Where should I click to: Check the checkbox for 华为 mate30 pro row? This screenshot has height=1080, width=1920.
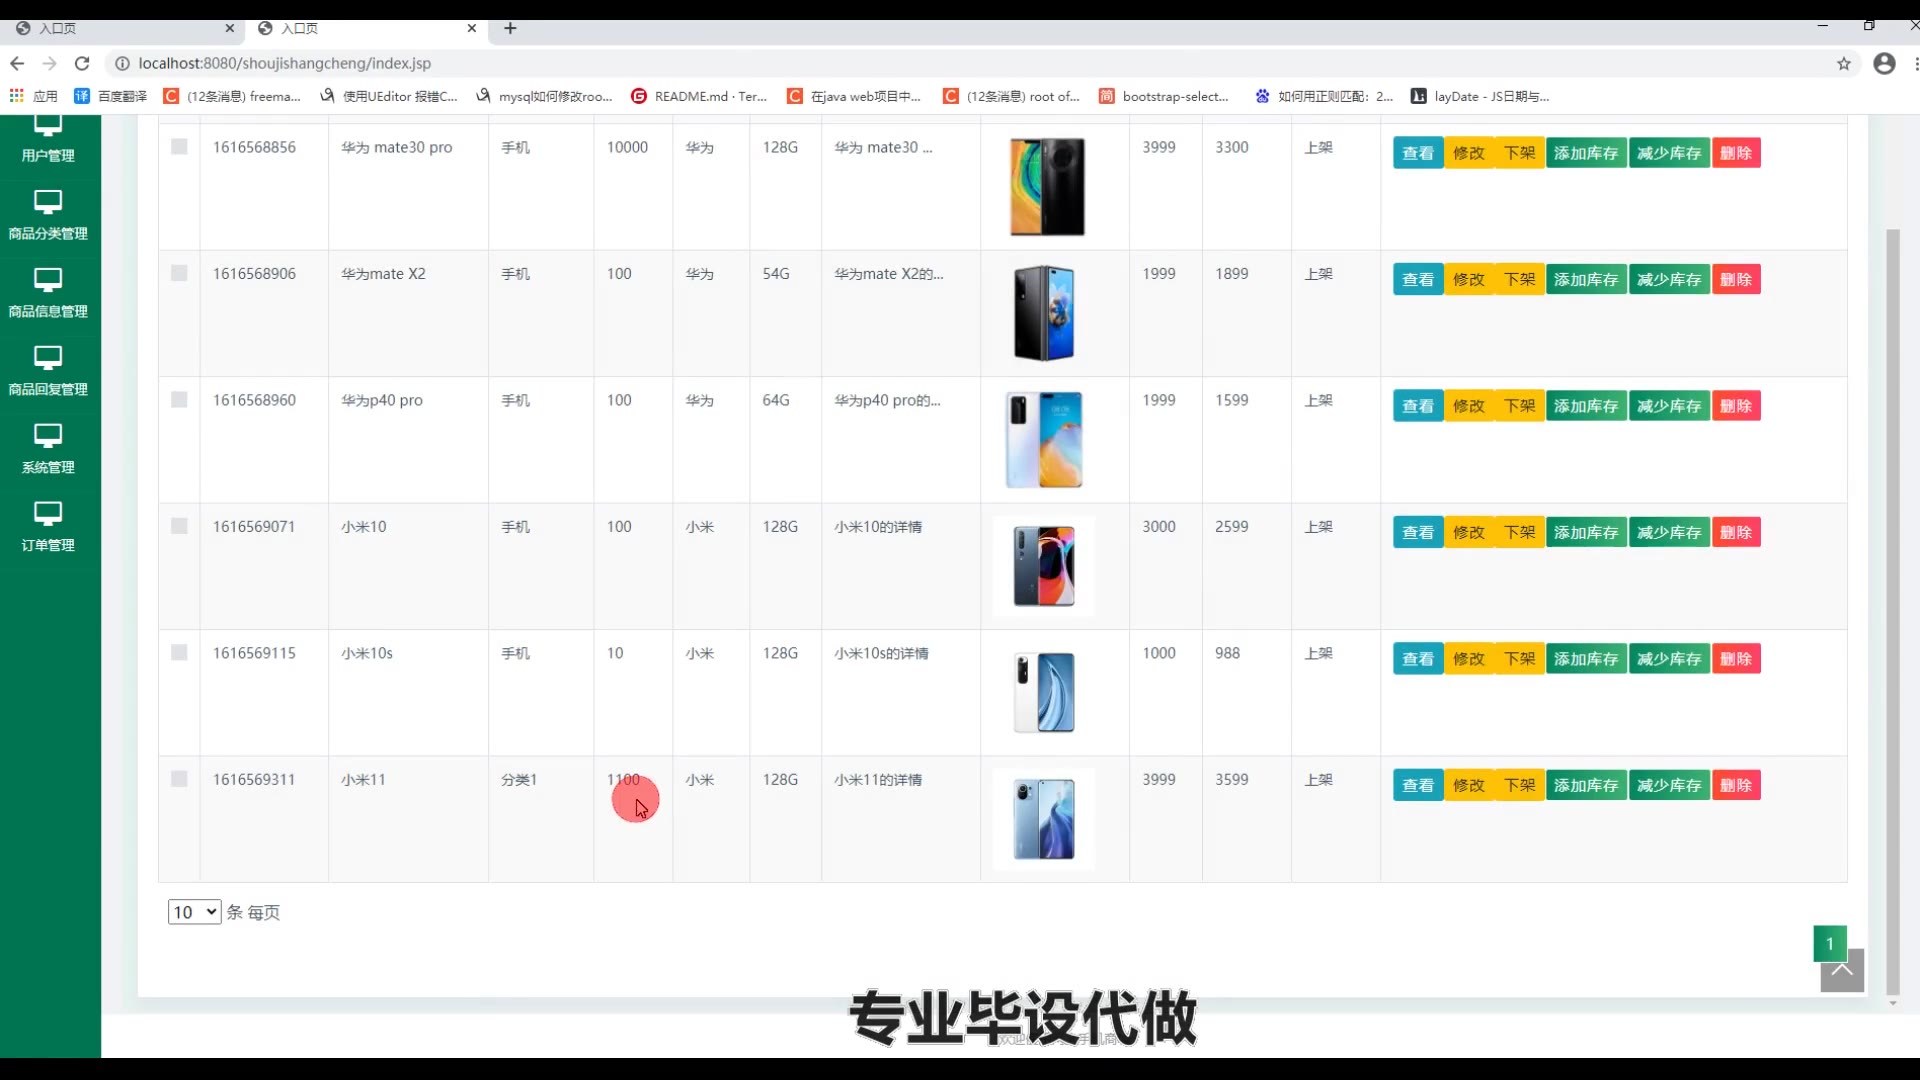click(x=179, y=147)
